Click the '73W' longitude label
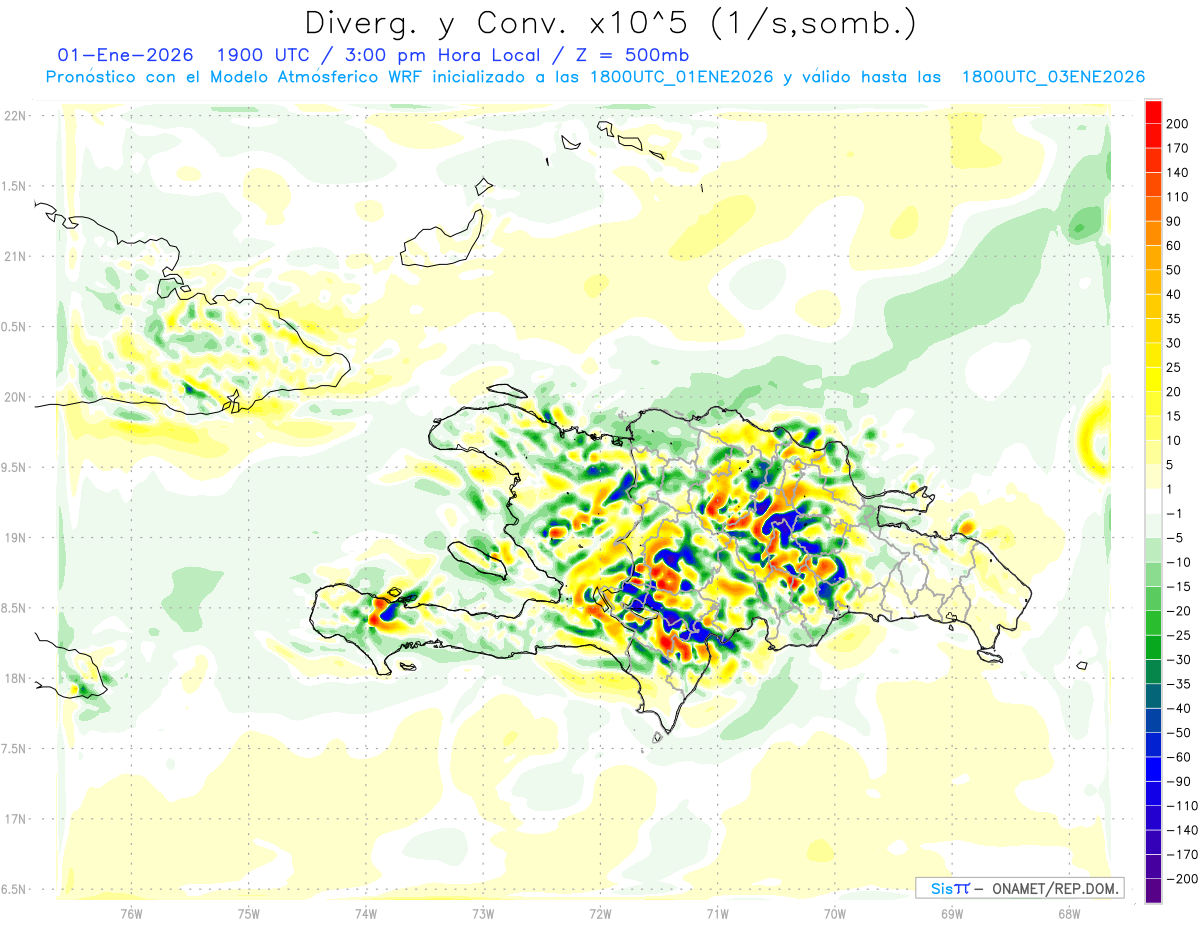Image resolution: width=1200 pixels, height=927 pixels. pos(483,913)
